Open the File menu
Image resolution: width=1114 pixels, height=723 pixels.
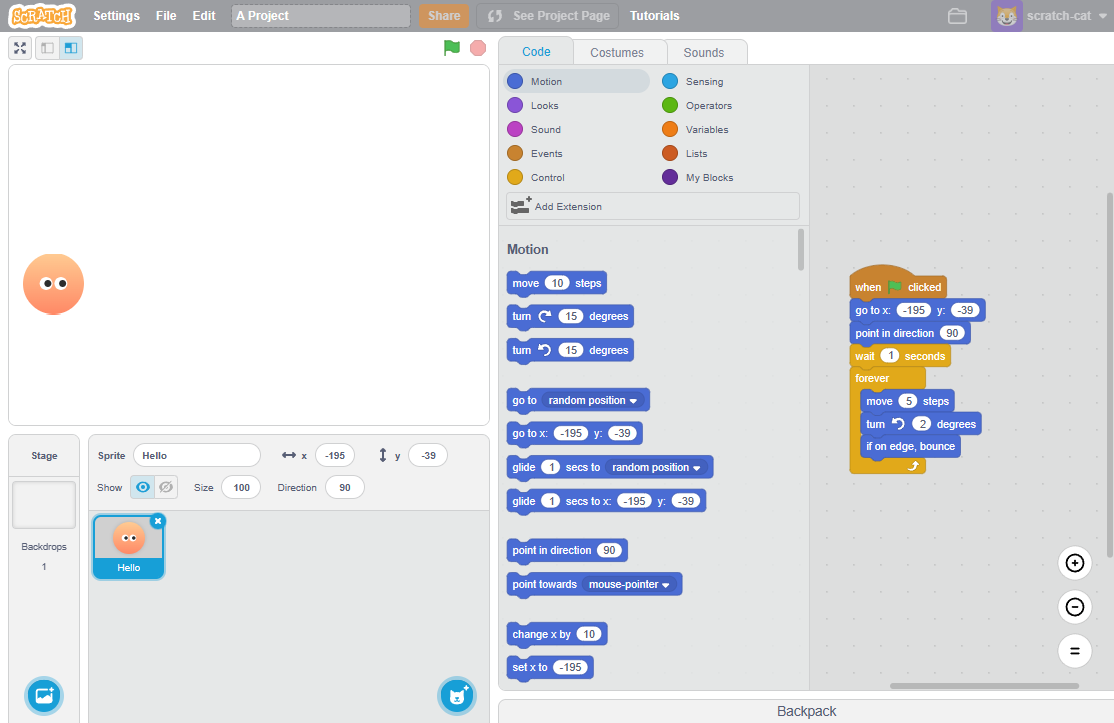coord(166,16)
